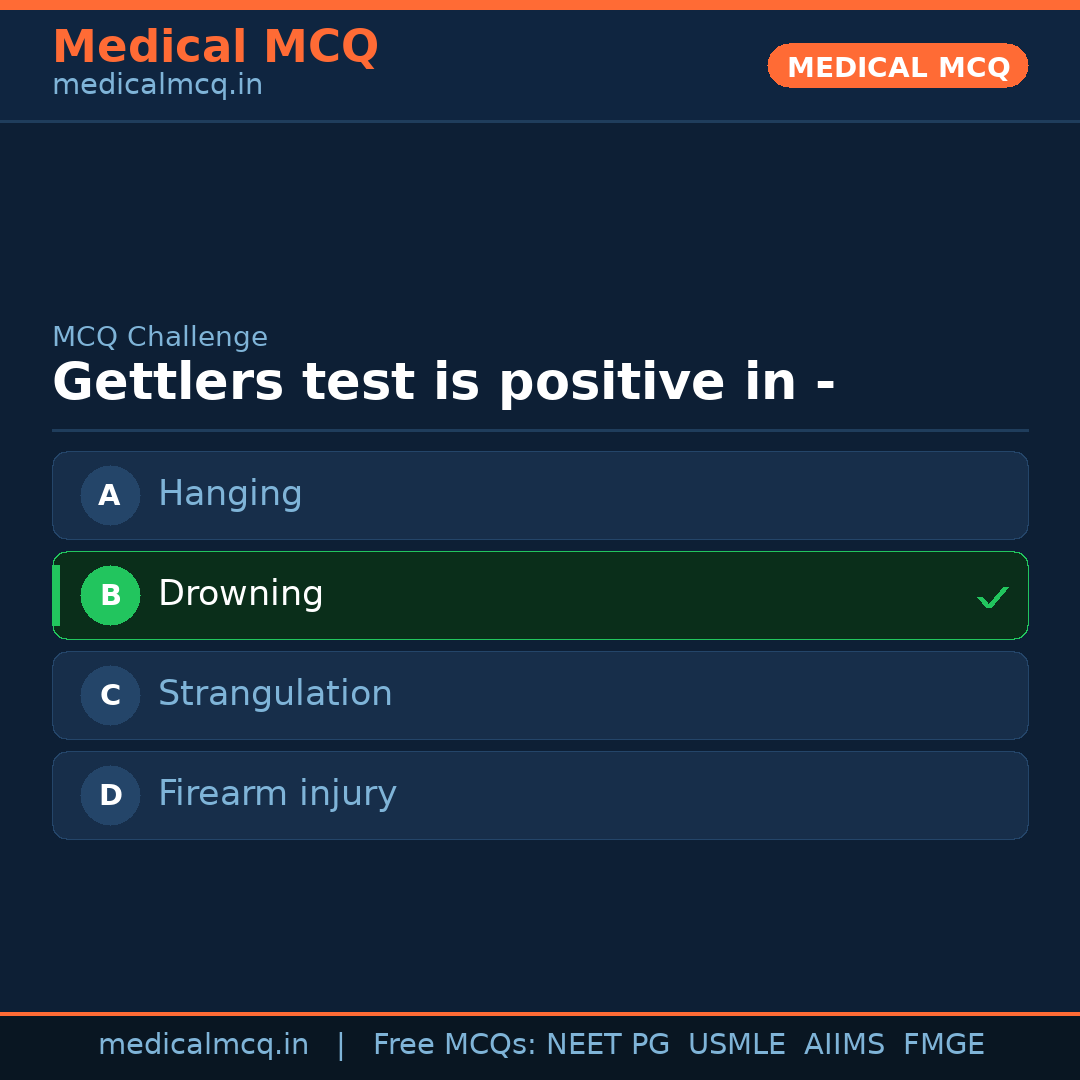Click the green letter B badge
The image size is (1080, 1080).
point(110,595)
